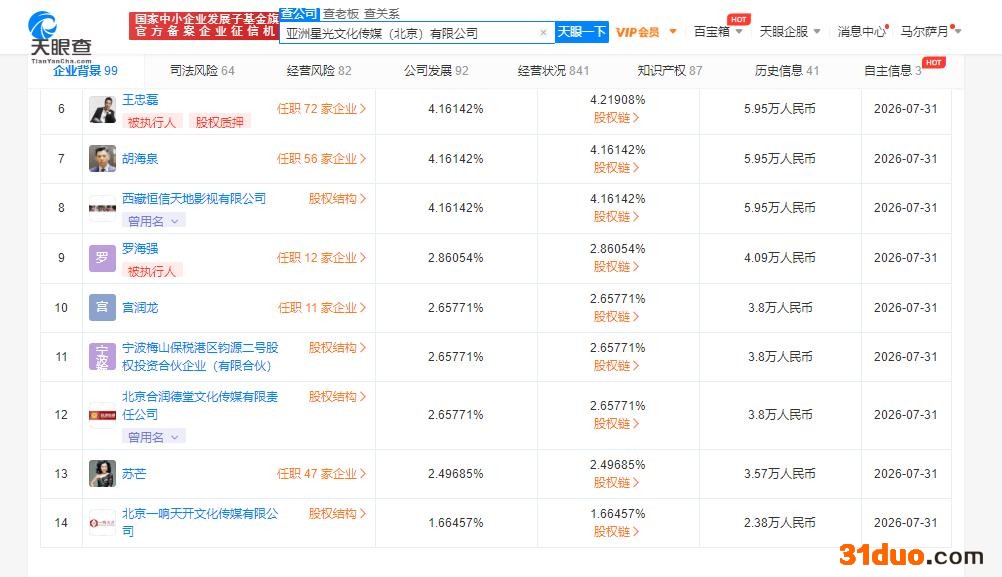Open 股权结构 for 西藏恒信天地影视

point(337,199)
